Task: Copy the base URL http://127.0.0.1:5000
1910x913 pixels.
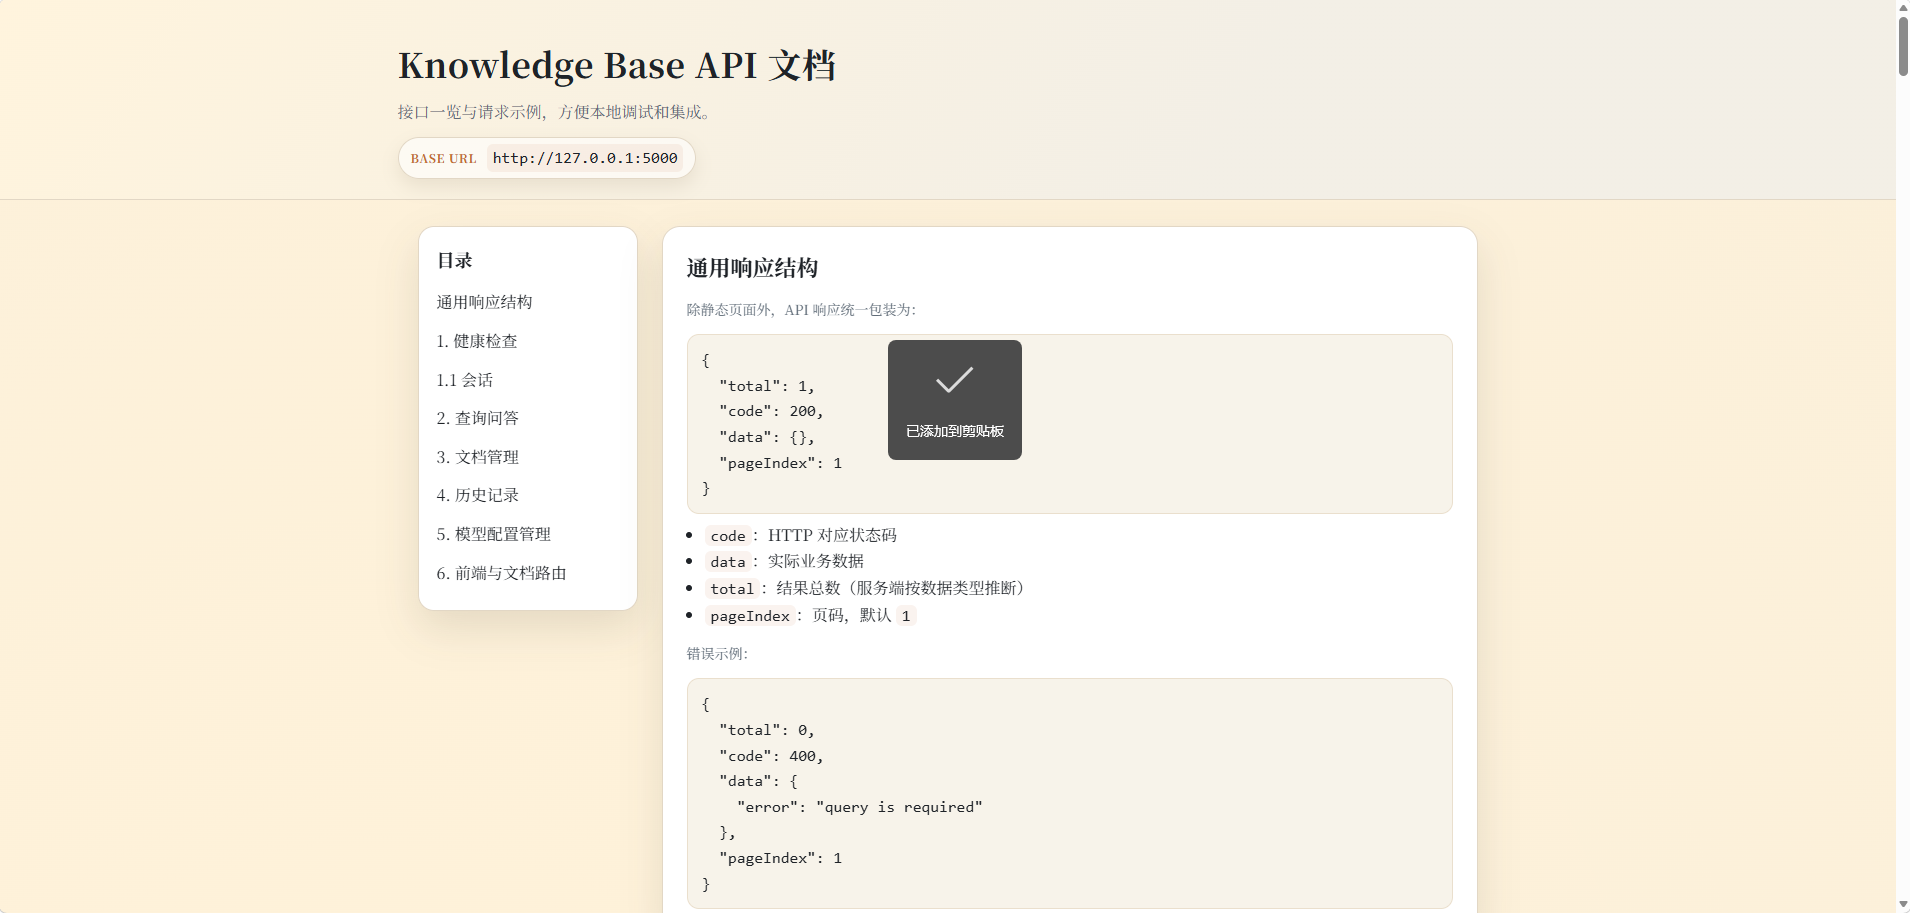Action: pos(585,157)
